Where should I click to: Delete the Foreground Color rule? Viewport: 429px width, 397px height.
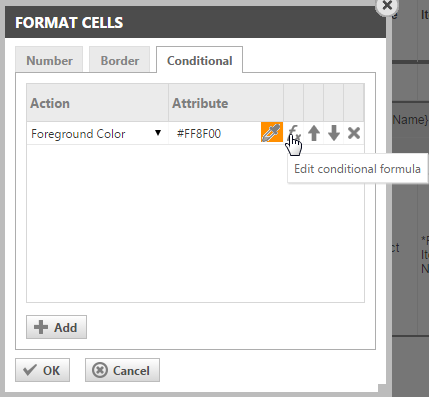point(354,133)
